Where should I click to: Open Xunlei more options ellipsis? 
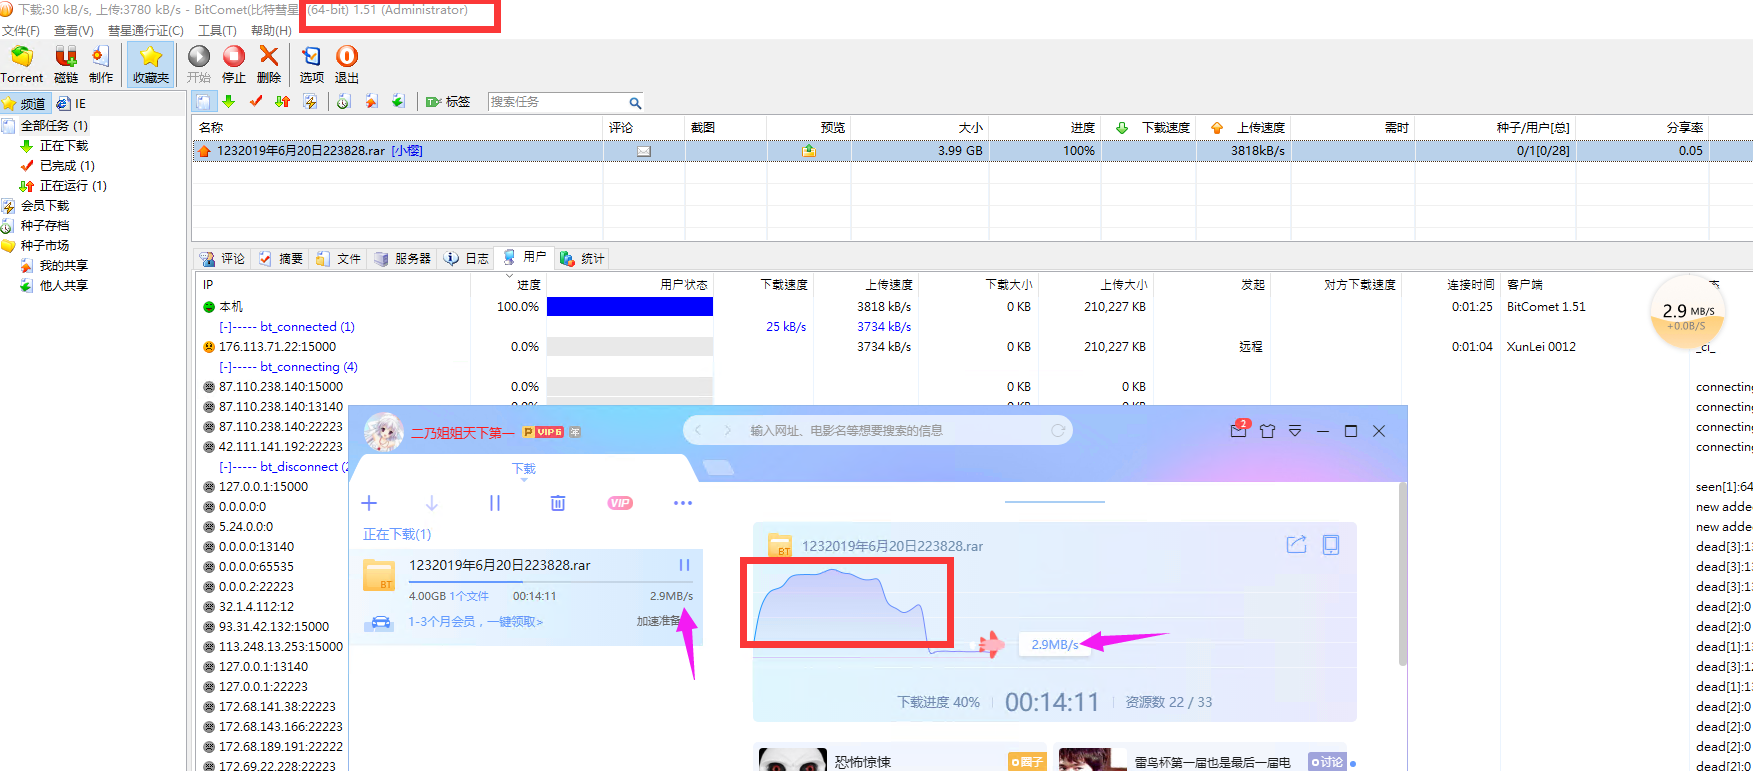(x=683, y=503)
